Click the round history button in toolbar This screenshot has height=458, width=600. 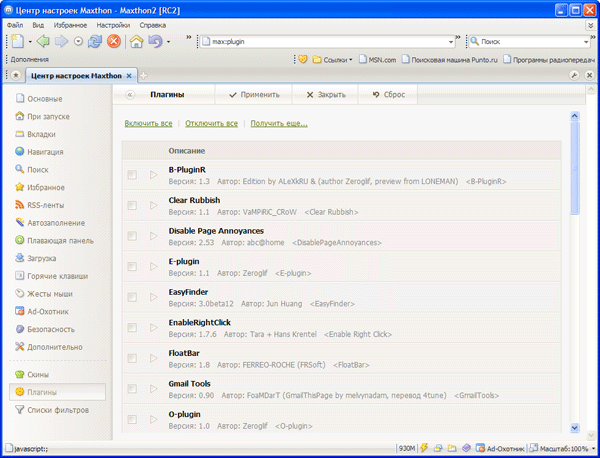pyautogui.click(x=78, y=41)
